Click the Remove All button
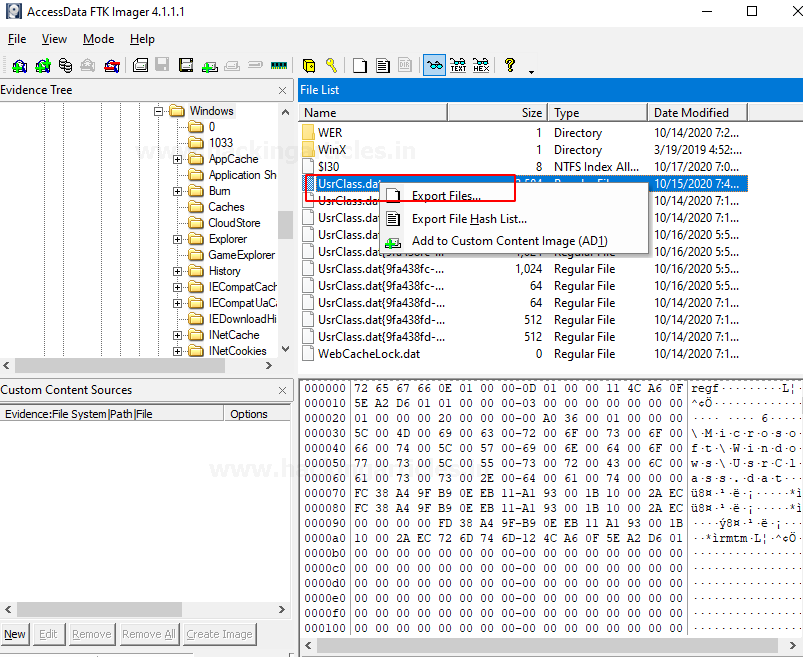Image resolution: width=803 pixels, height=657 pixels. click(x=149, y=634)
